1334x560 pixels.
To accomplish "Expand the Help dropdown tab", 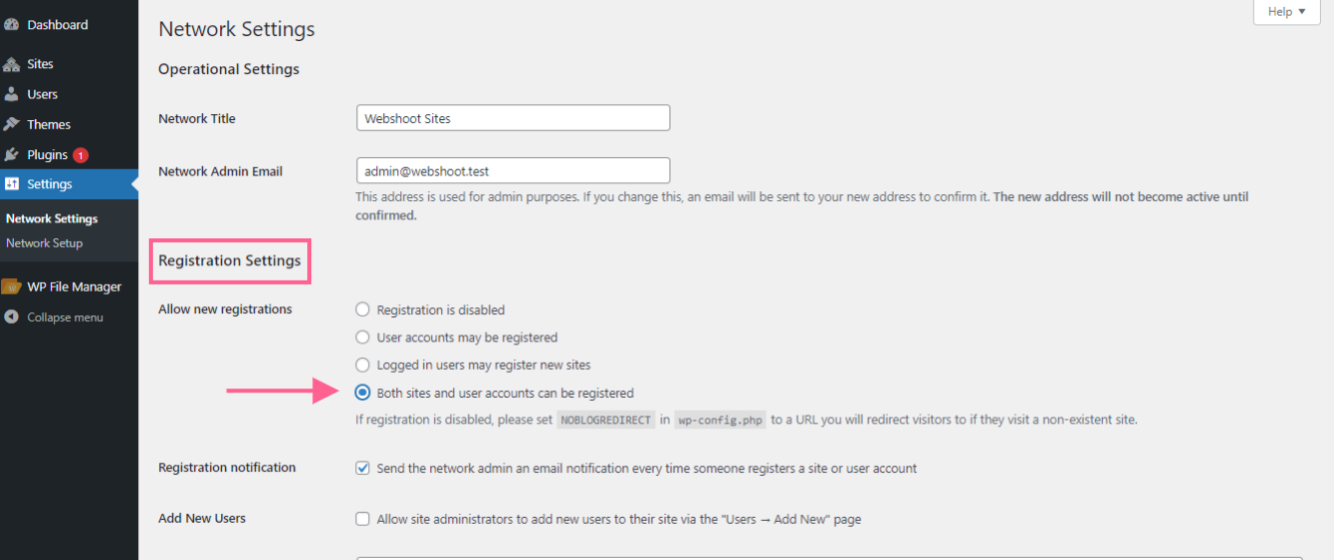I will pyautogui.click(x=1286, y=12).
